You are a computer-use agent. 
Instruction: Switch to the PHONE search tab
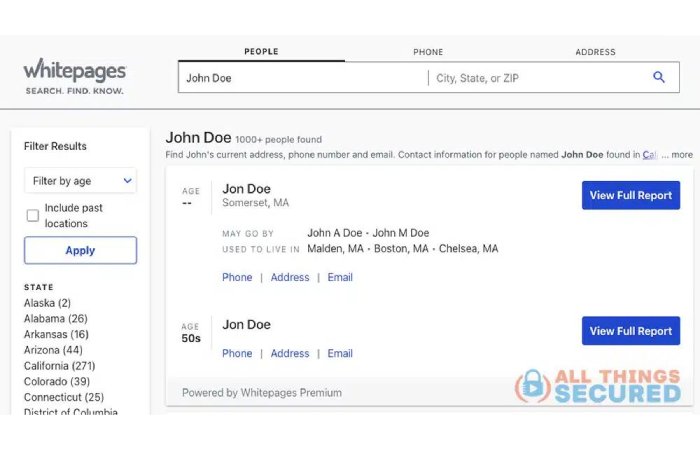[428, 52]
